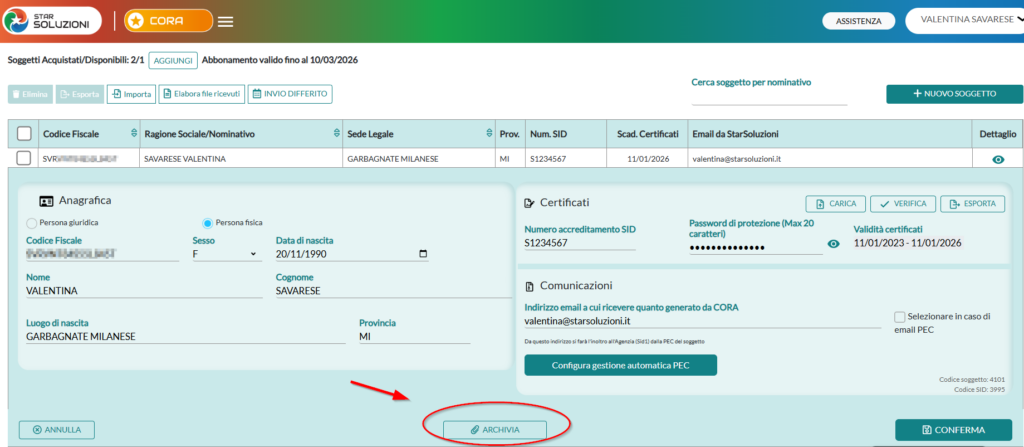Screen dimensions: 1024x447
Task: Open the Data di nascita calendar picker
Action: (423, 254)
